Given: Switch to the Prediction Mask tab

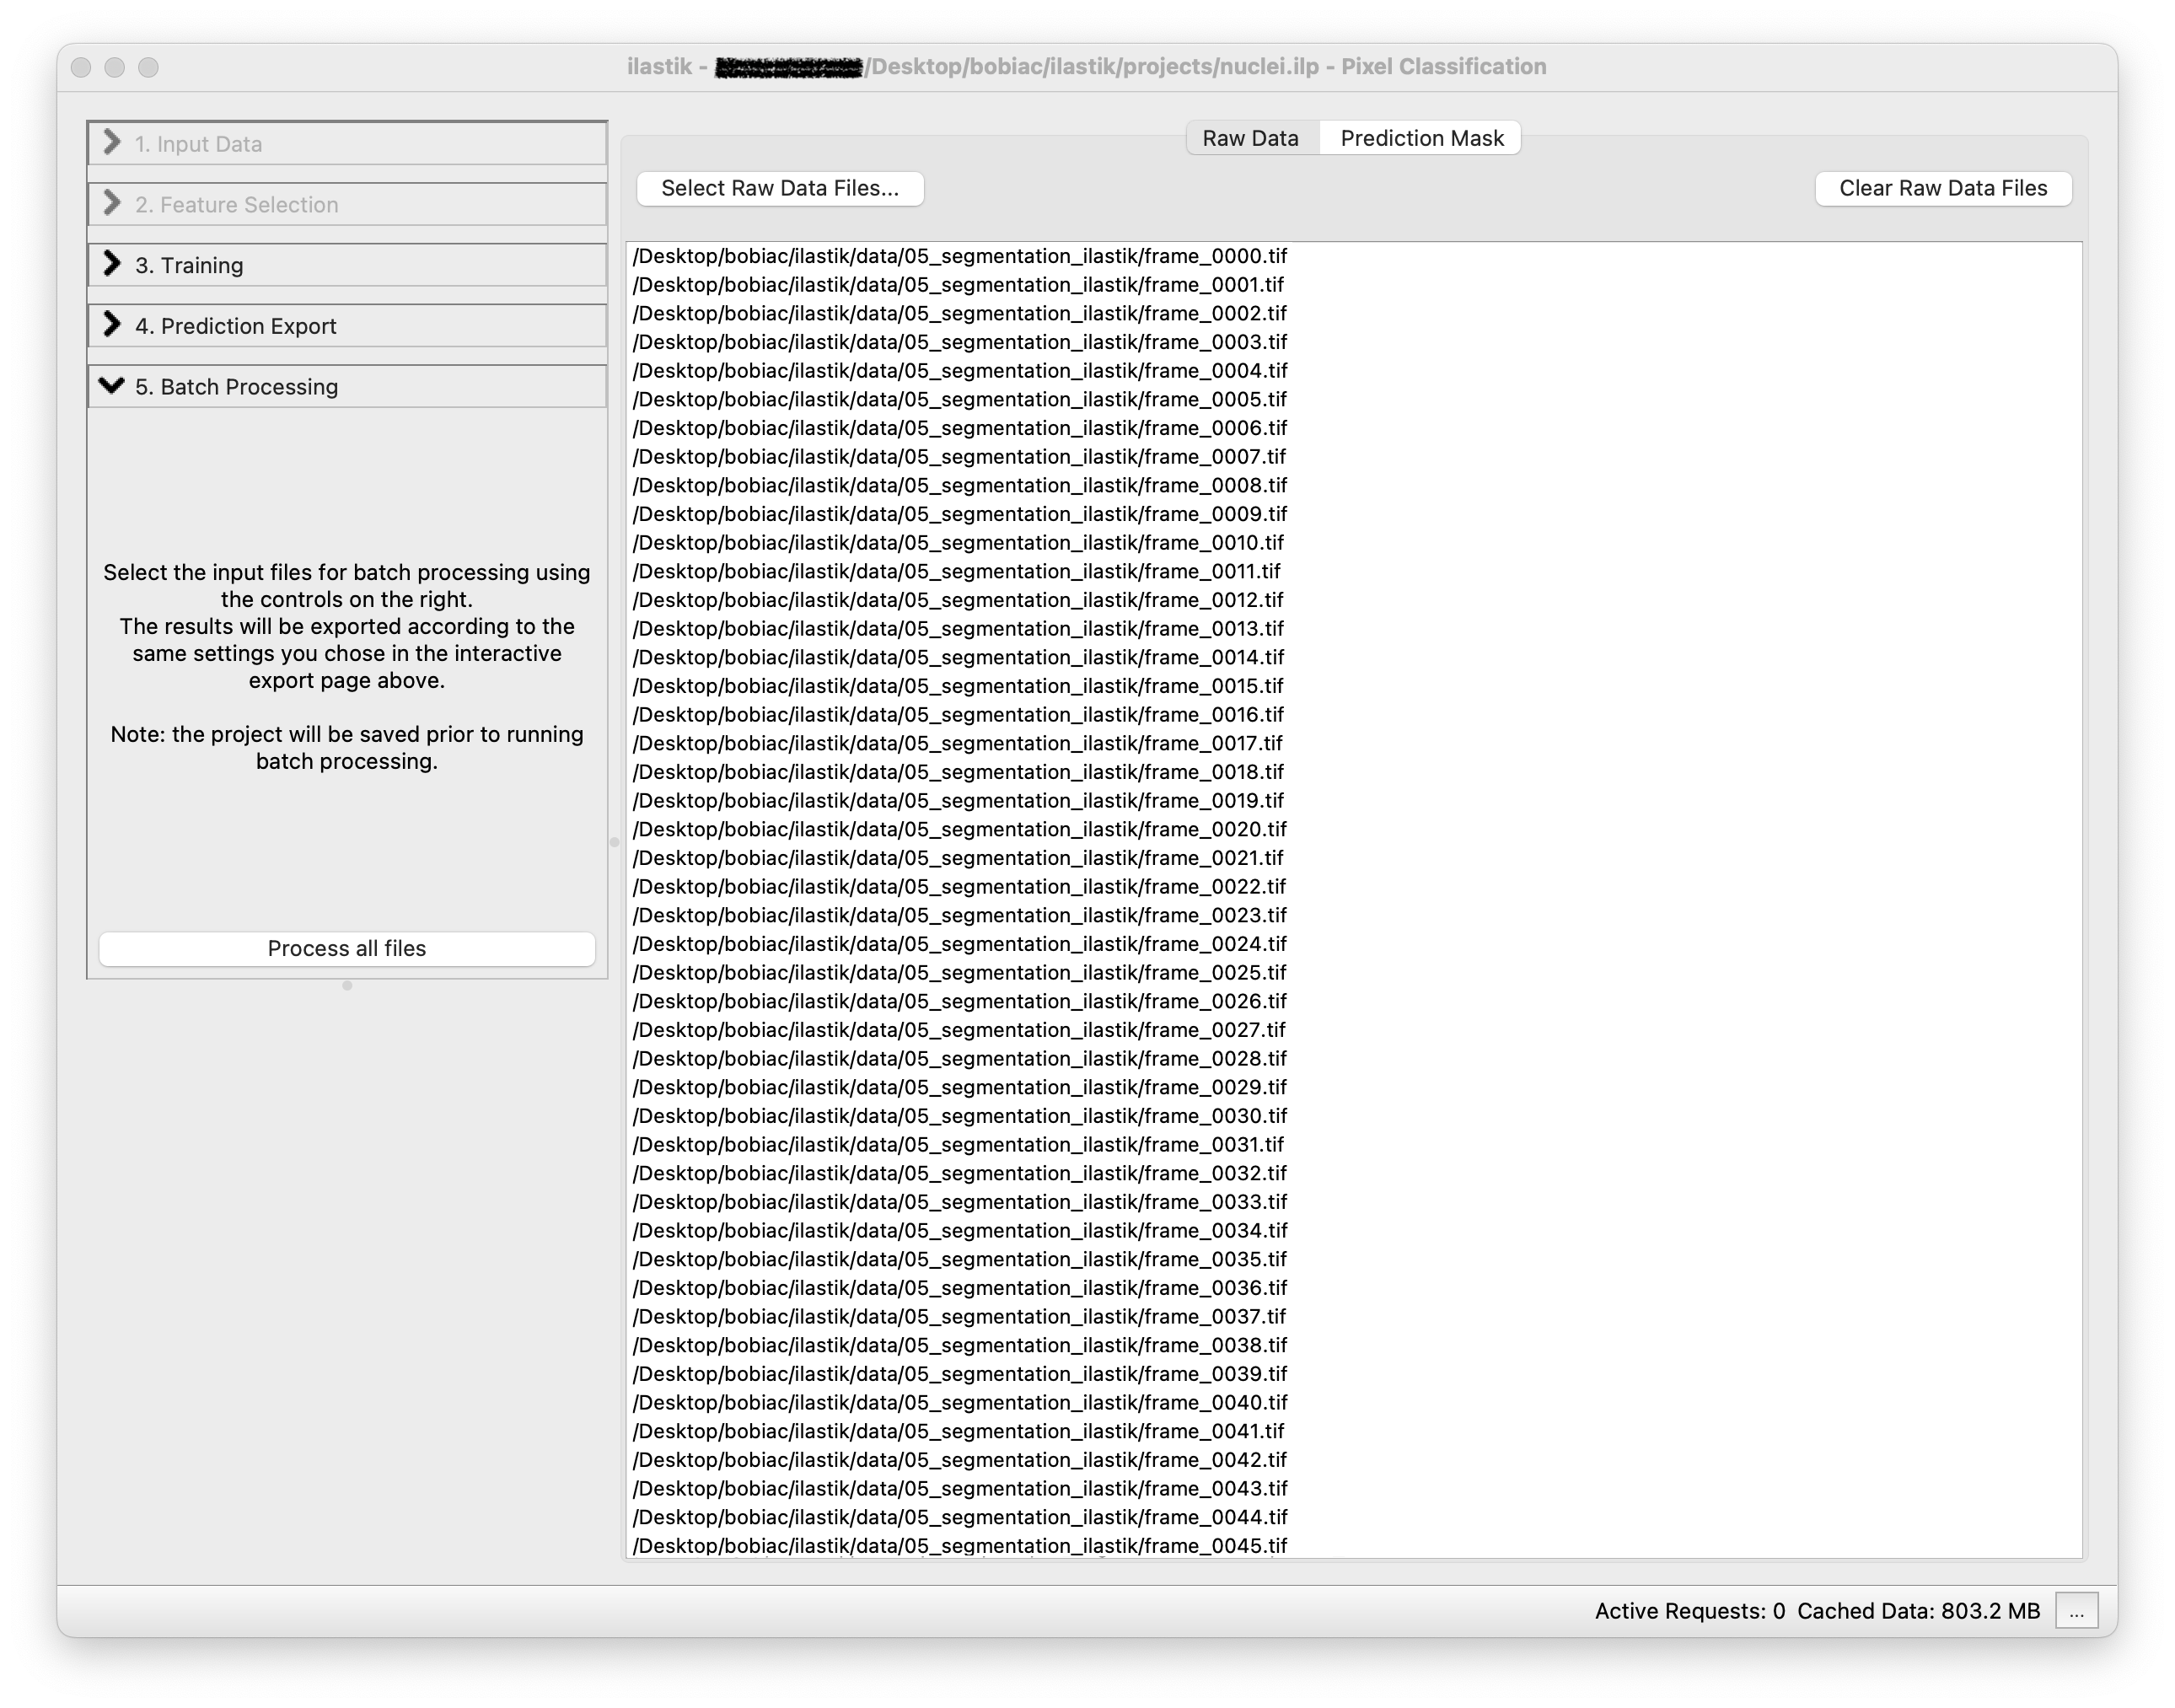Looking at the screenshot, I should pos(1421,138).
